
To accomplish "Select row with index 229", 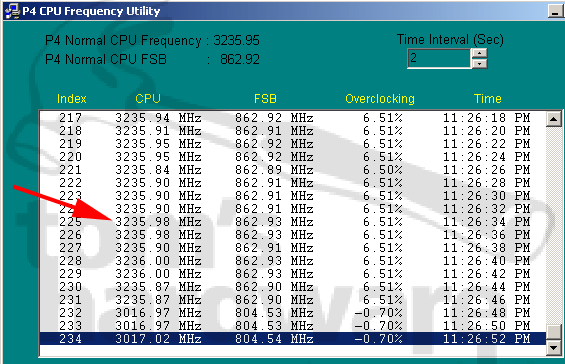I will [x=293, y=274].
